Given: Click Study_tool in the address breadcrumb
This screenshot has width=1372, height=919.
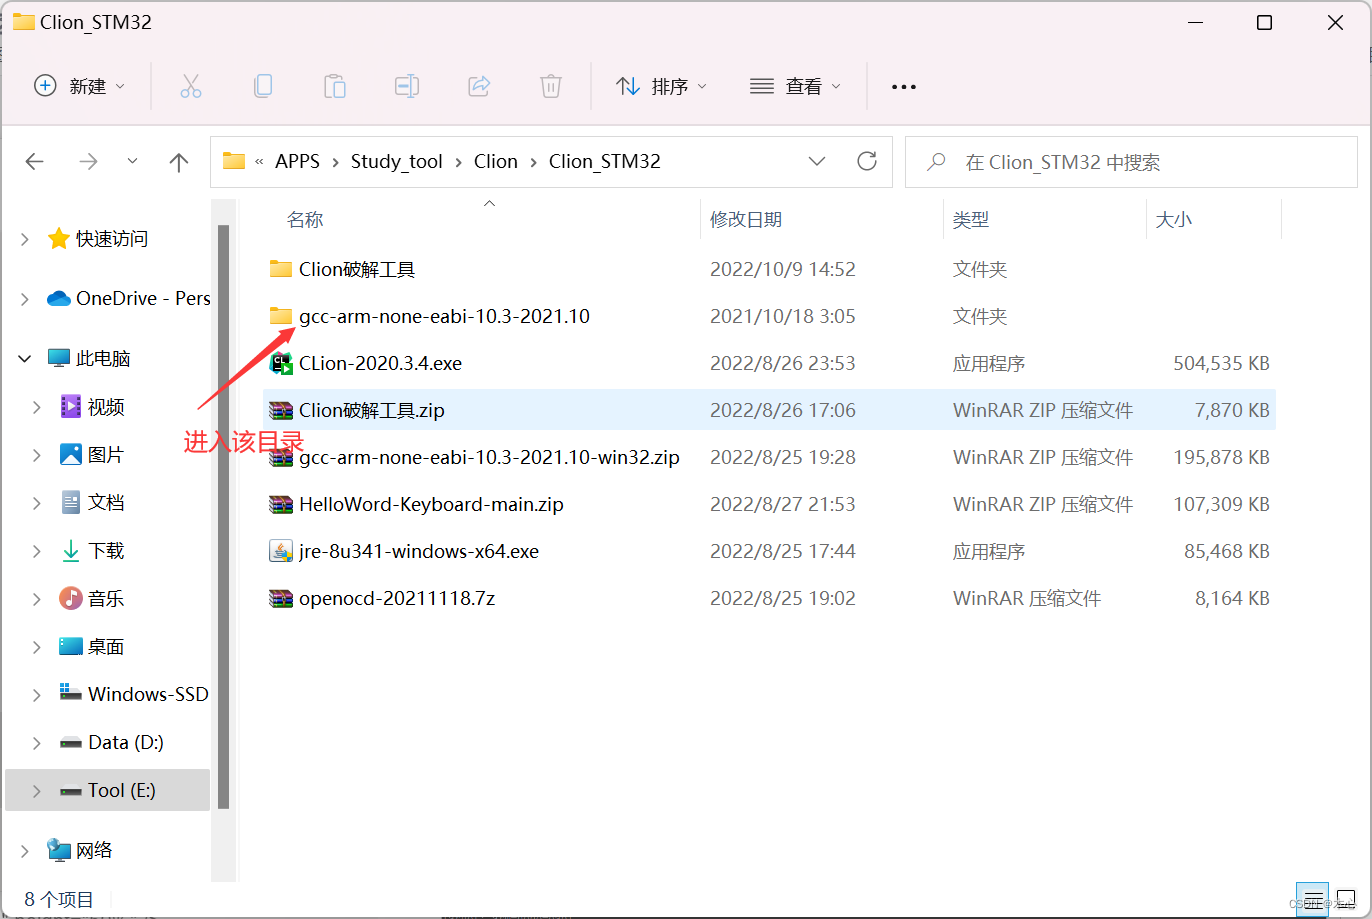Looking at the screenshot, I should 396,161.
